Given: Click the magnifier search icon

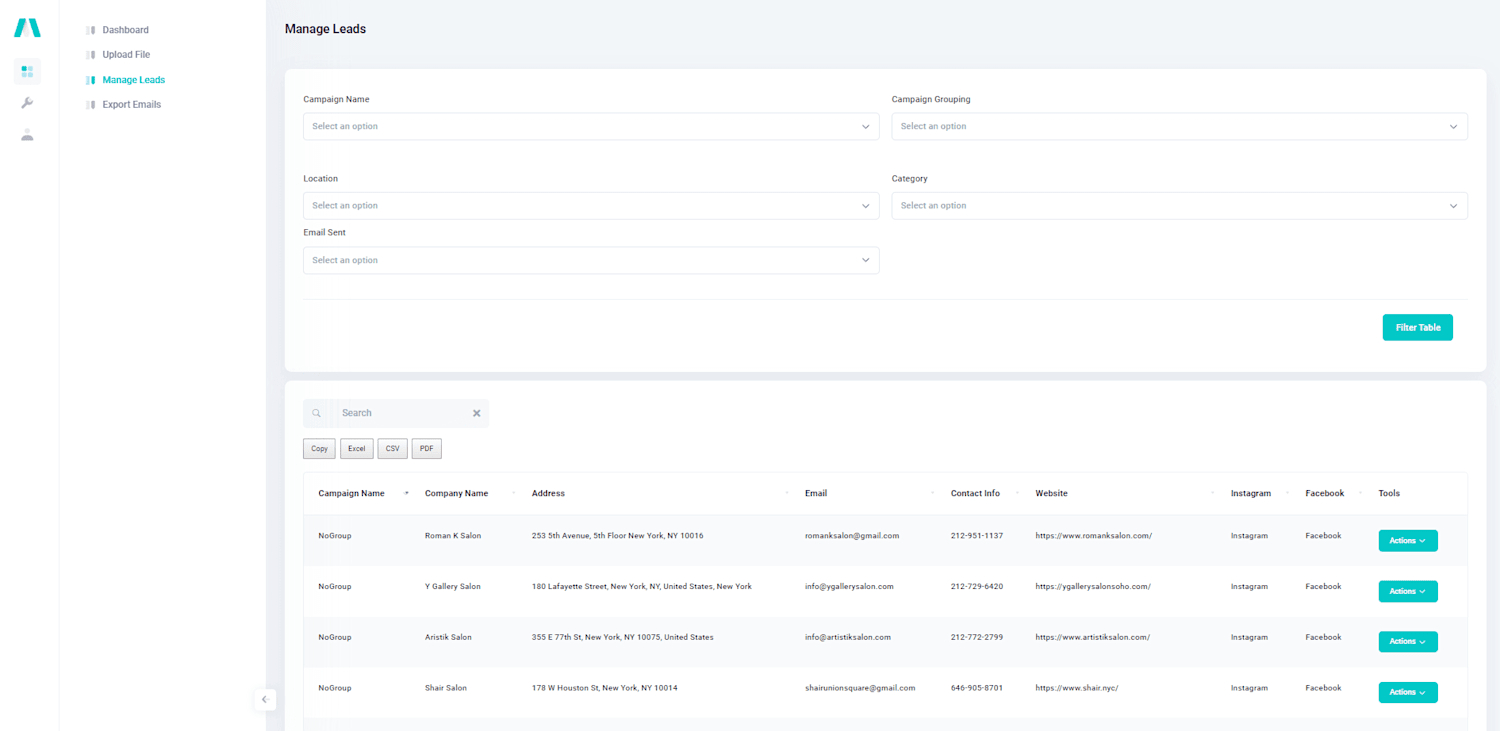Looking at the screenshot, I should click(316, 413).
